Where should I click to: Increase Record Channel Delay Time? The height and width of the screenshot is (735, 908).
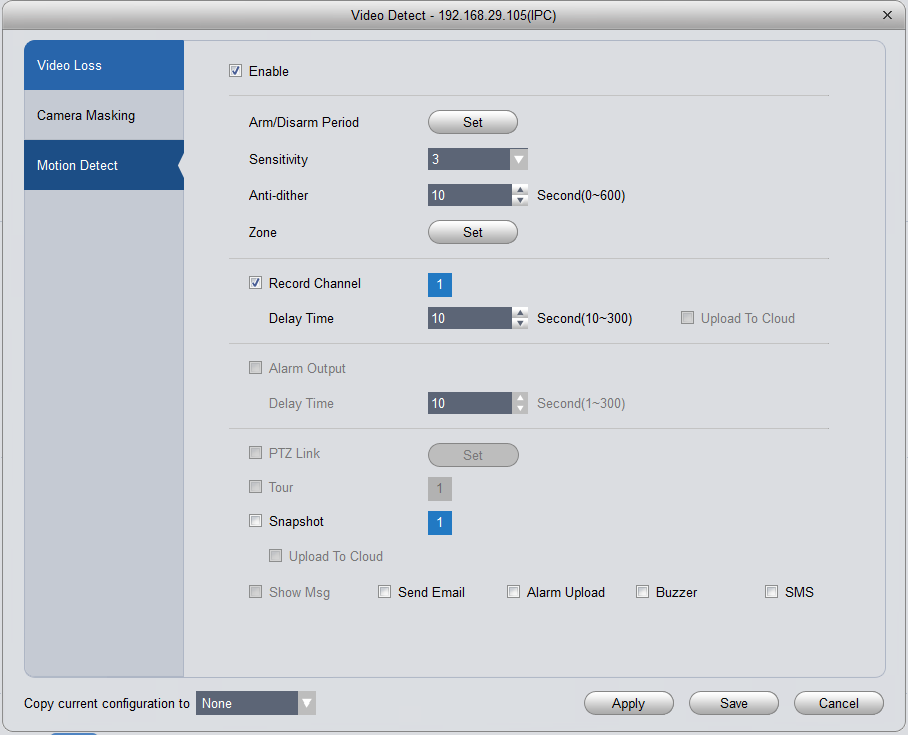pyautogui.click(x=520, y=313)
